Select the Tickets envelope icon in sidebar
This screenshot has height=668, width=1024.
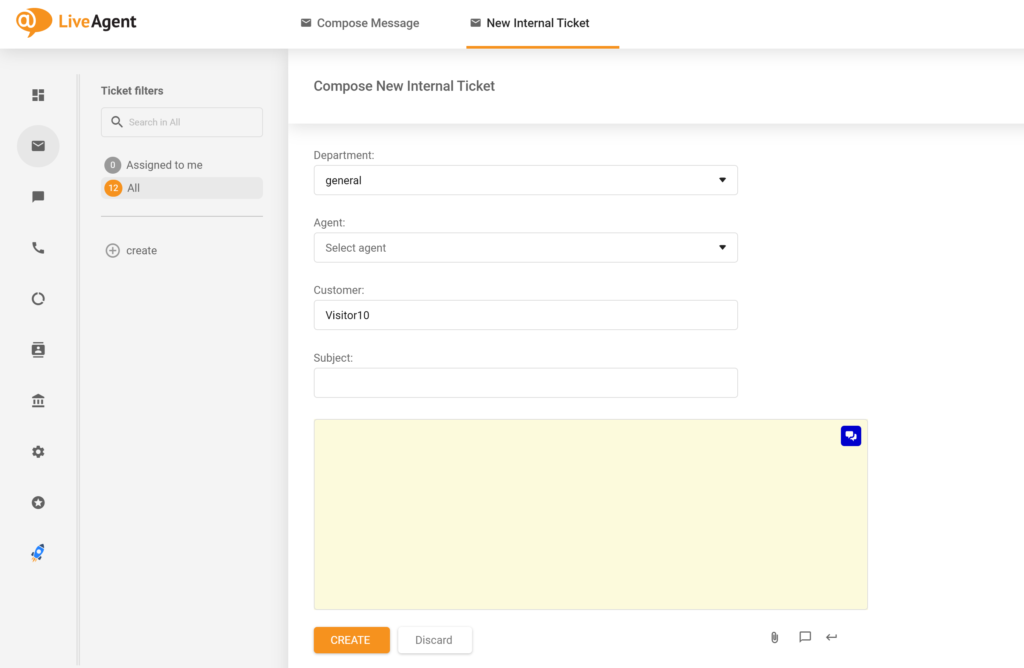click(x=38, y=146)
